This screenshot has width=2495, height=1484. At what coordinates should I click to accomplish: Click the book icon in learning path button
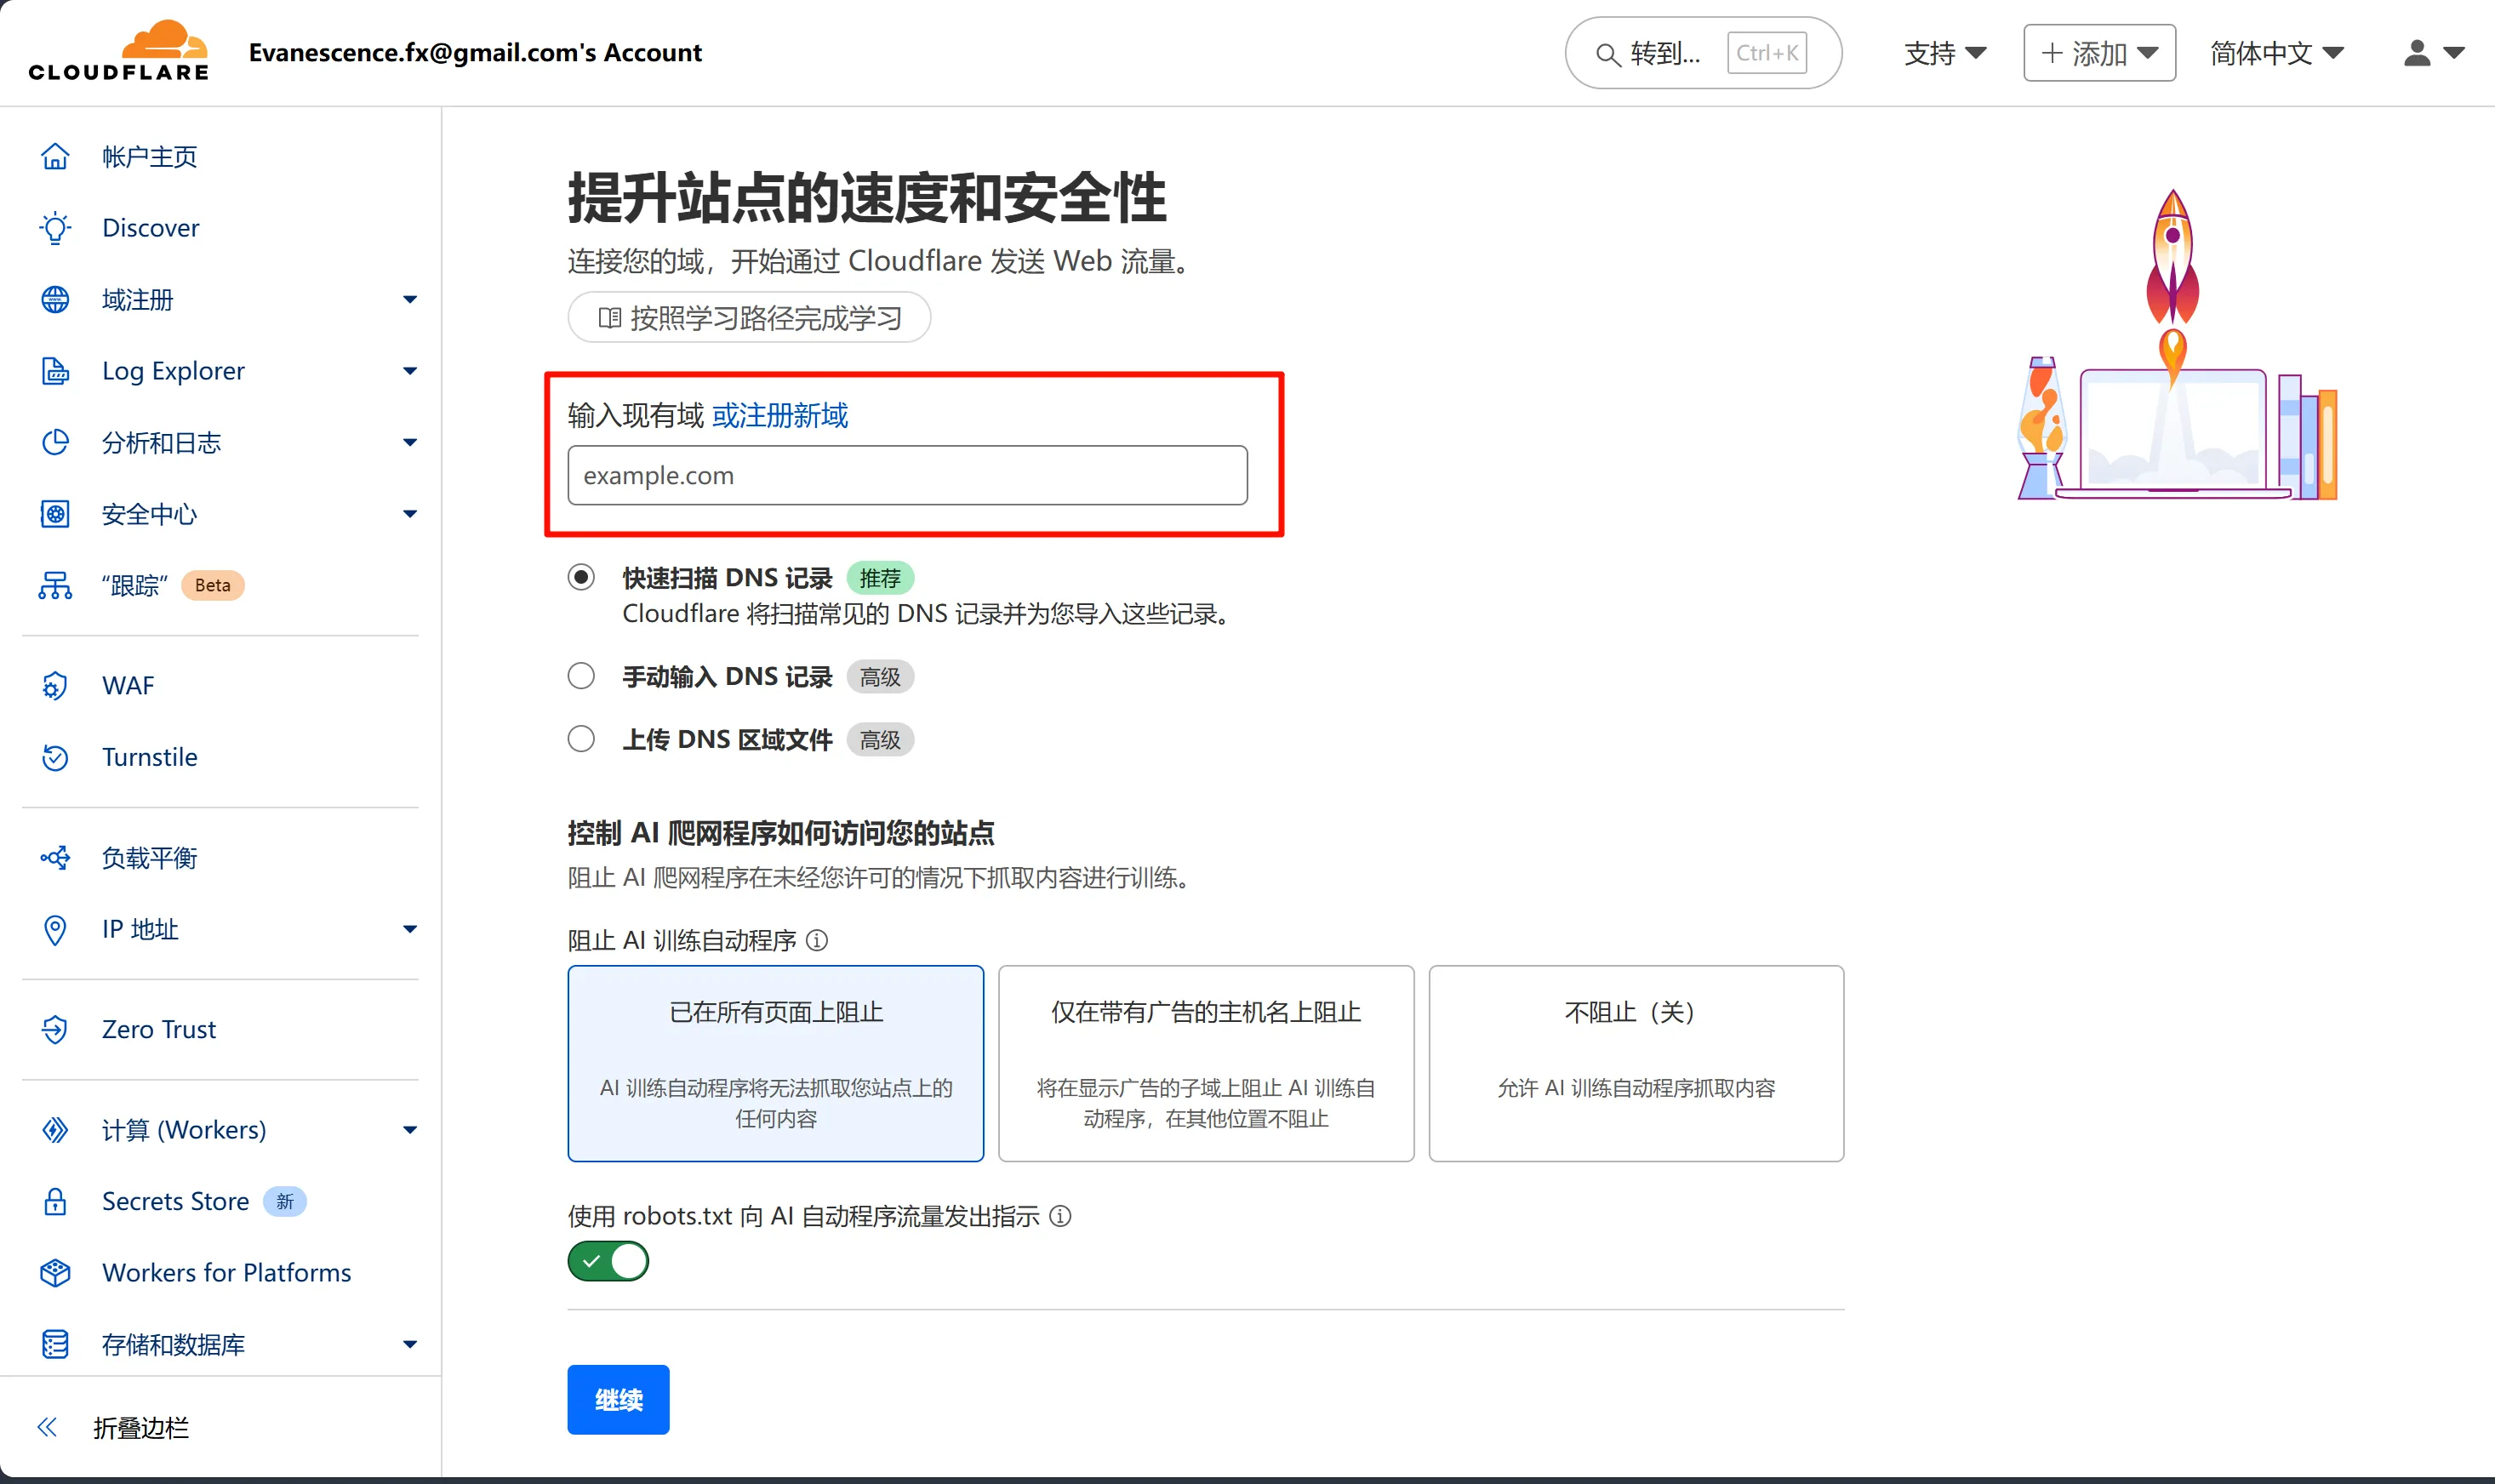[x=609, y=318]
